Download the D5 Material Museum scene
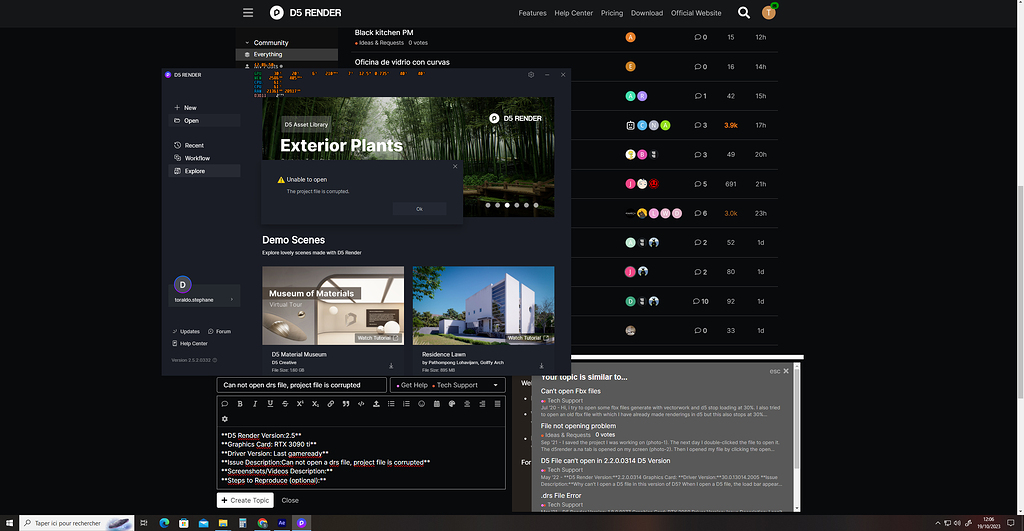Viewport: 1024px width, 531px height. [391, 366]
